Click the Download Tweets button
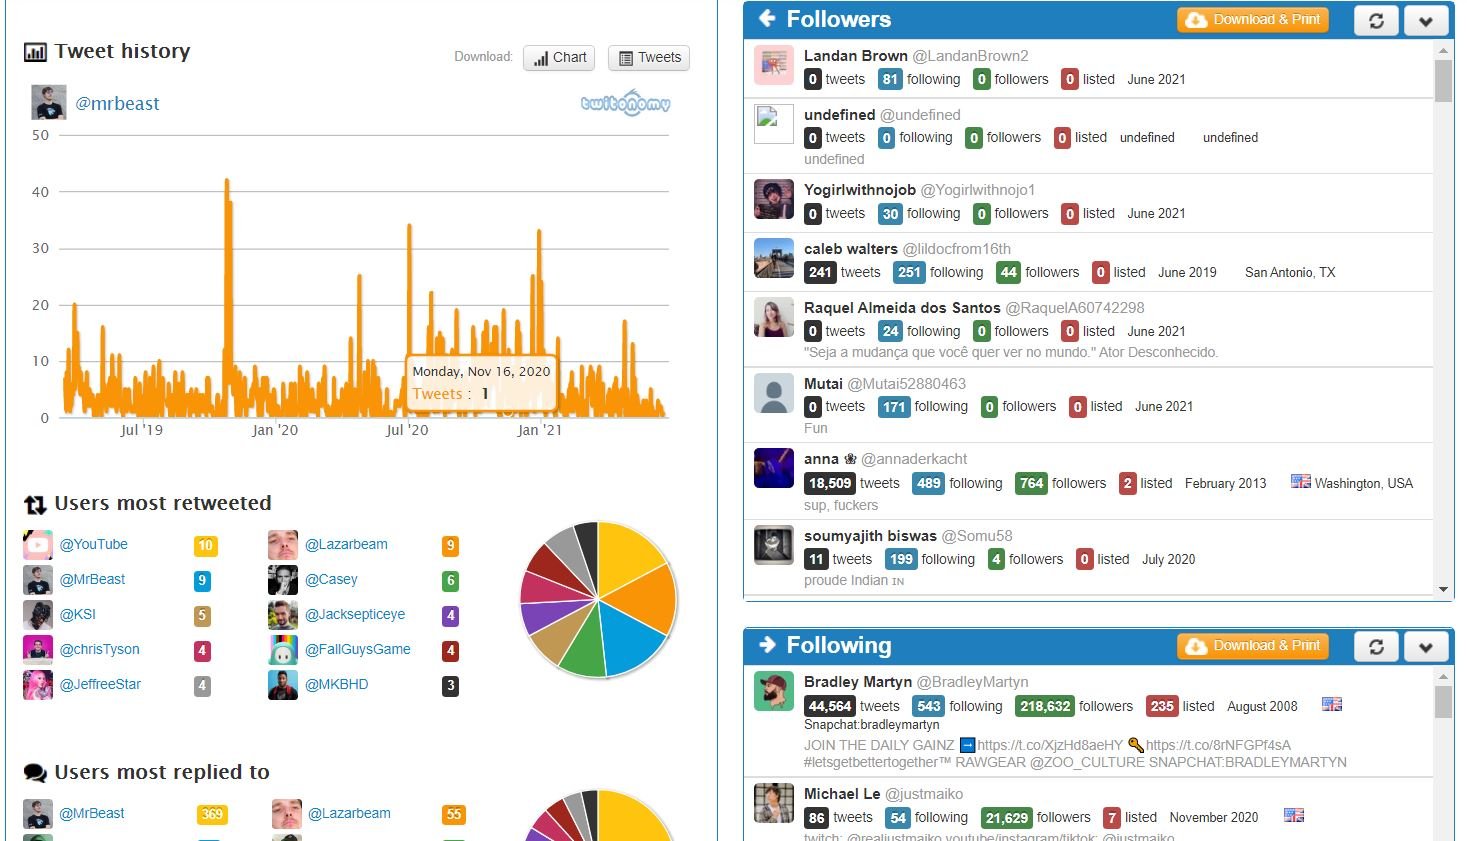Image resolution: width=1467 pixels, height=841 pixels. pos(648,57)
